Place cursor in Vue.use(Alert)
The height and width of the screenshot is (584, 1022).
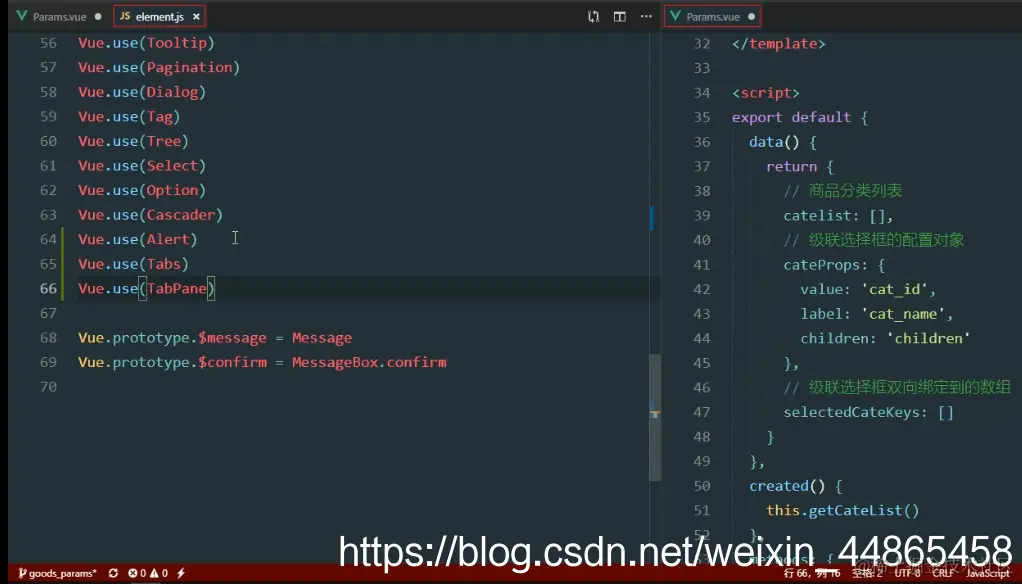click(138, 239)
